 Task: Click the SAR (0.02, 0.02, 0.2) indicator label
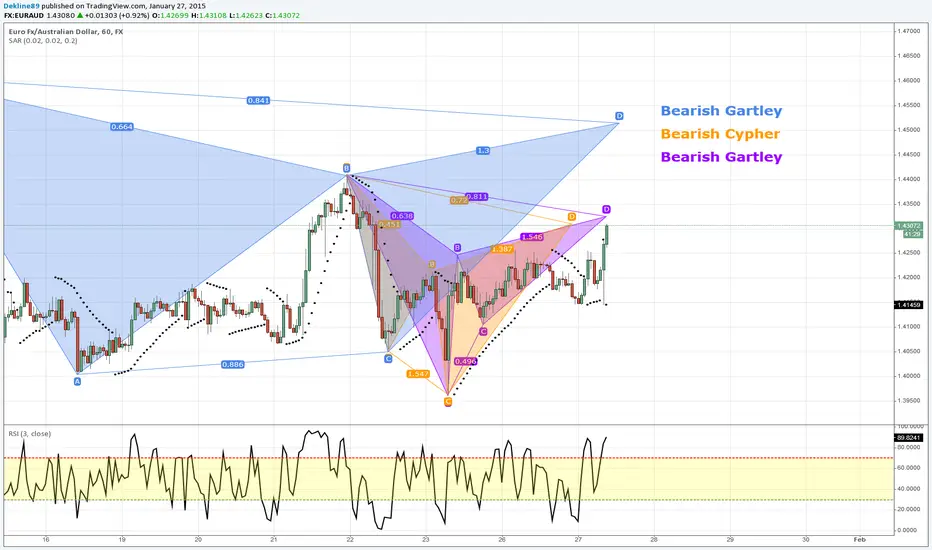[x=43, y=41]
